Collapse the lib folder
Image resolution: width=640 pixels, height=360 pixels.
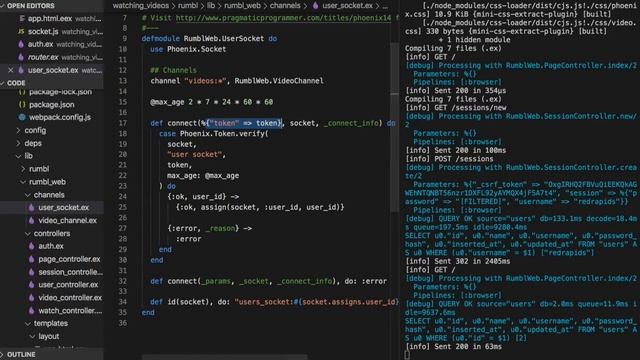coord(18,156)
